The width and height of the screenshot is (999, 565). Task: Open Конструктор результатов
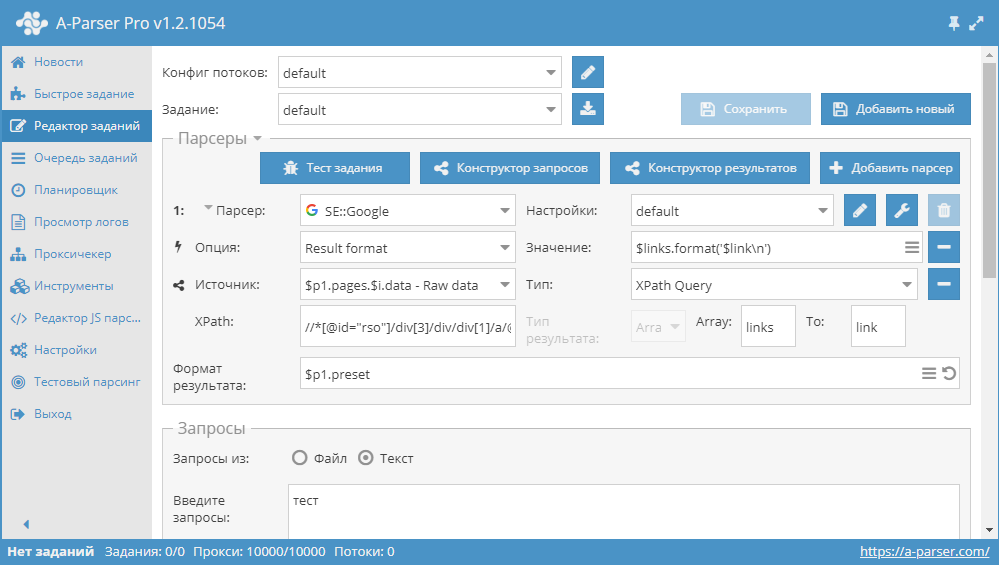pos(710,168)
